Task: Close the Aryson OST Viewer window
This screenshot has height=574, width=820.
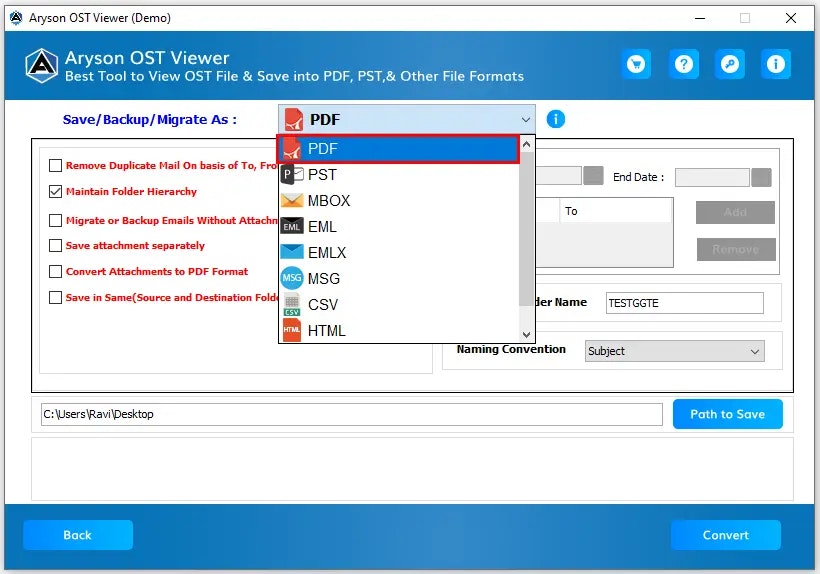Action: 791,18
